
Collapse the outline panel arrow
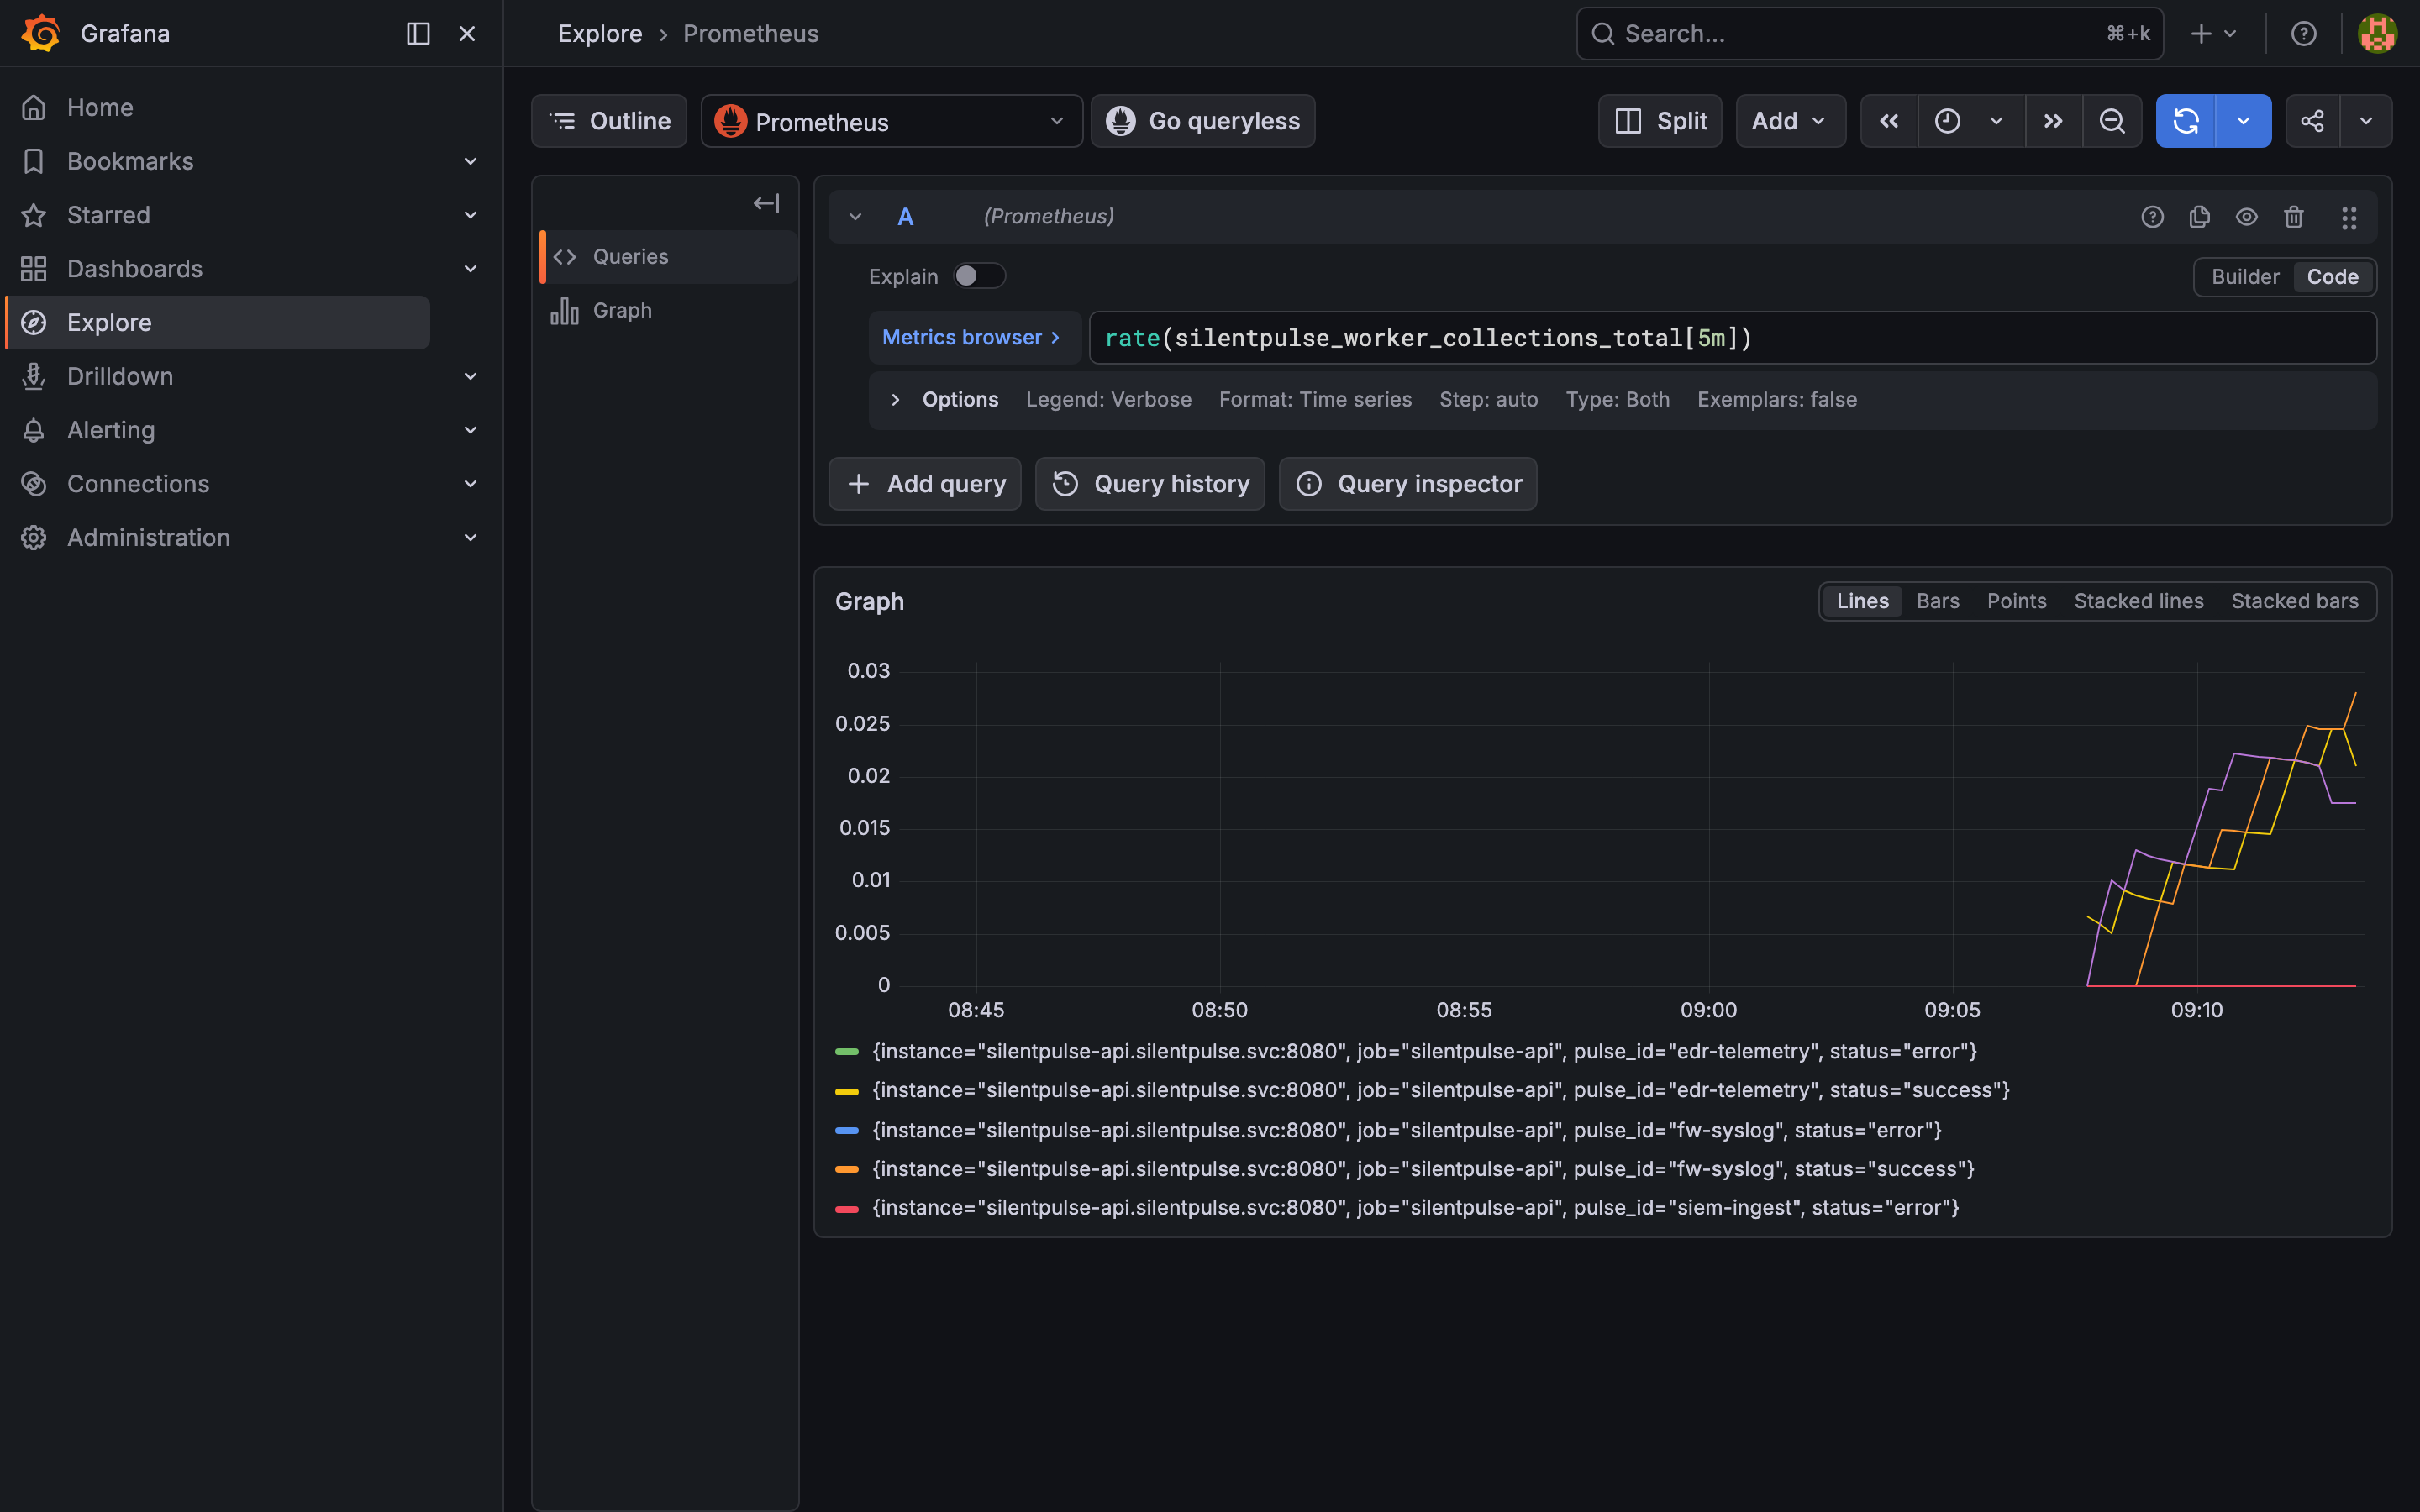[766, 203]
